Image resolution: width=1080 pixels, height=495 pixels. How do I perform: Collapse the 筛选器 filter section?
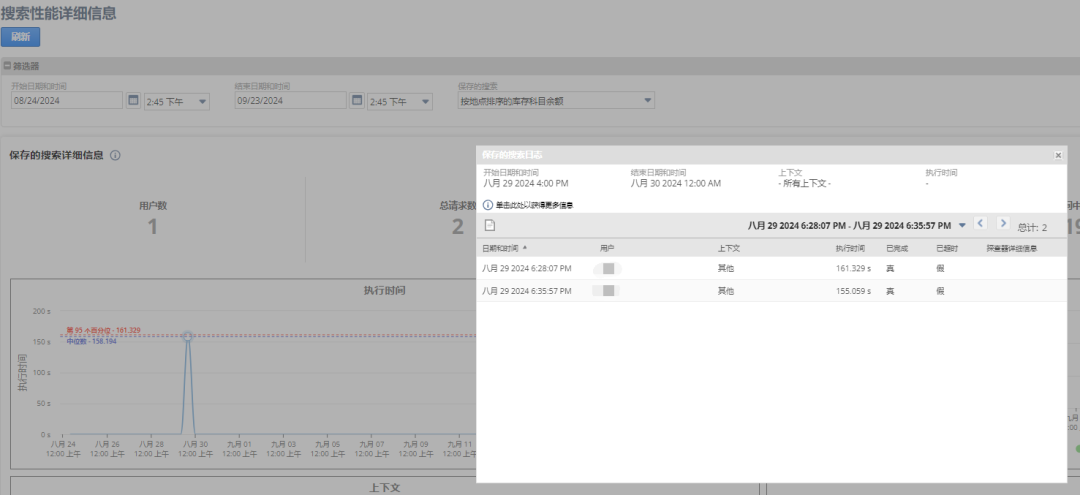[x=8, y=66]
